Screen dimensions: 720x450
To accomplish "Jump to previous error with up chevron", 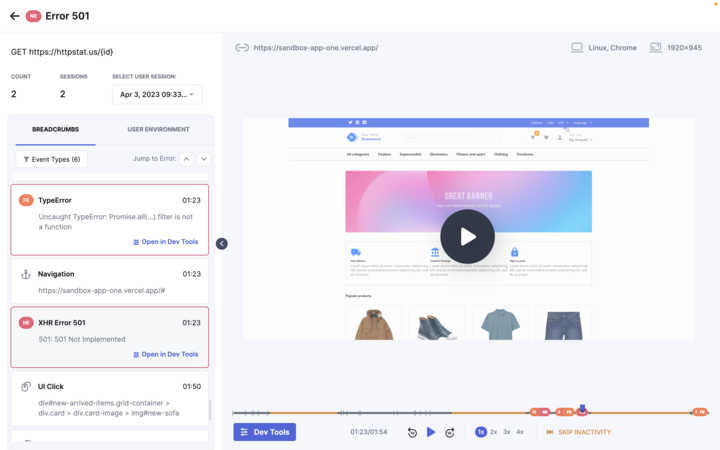I will 187,159.
